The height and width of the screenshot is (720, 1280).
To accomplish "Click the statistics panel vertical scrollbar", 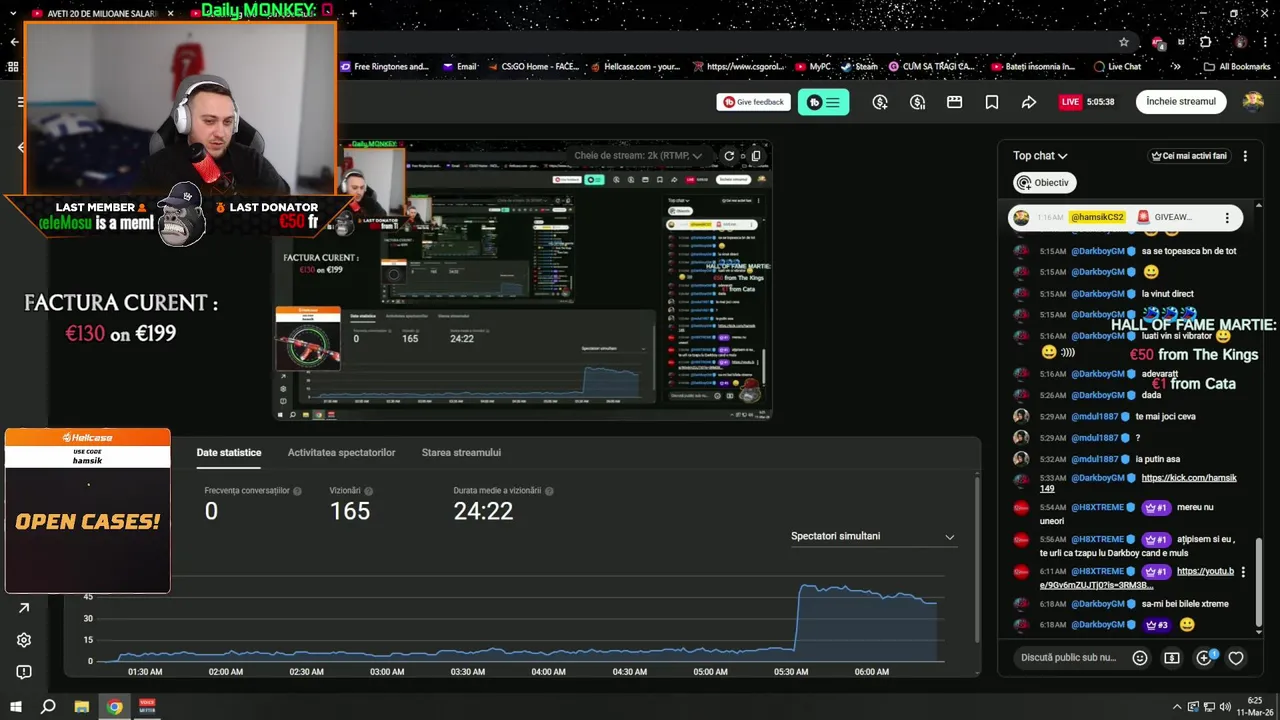I will (977, 558).
